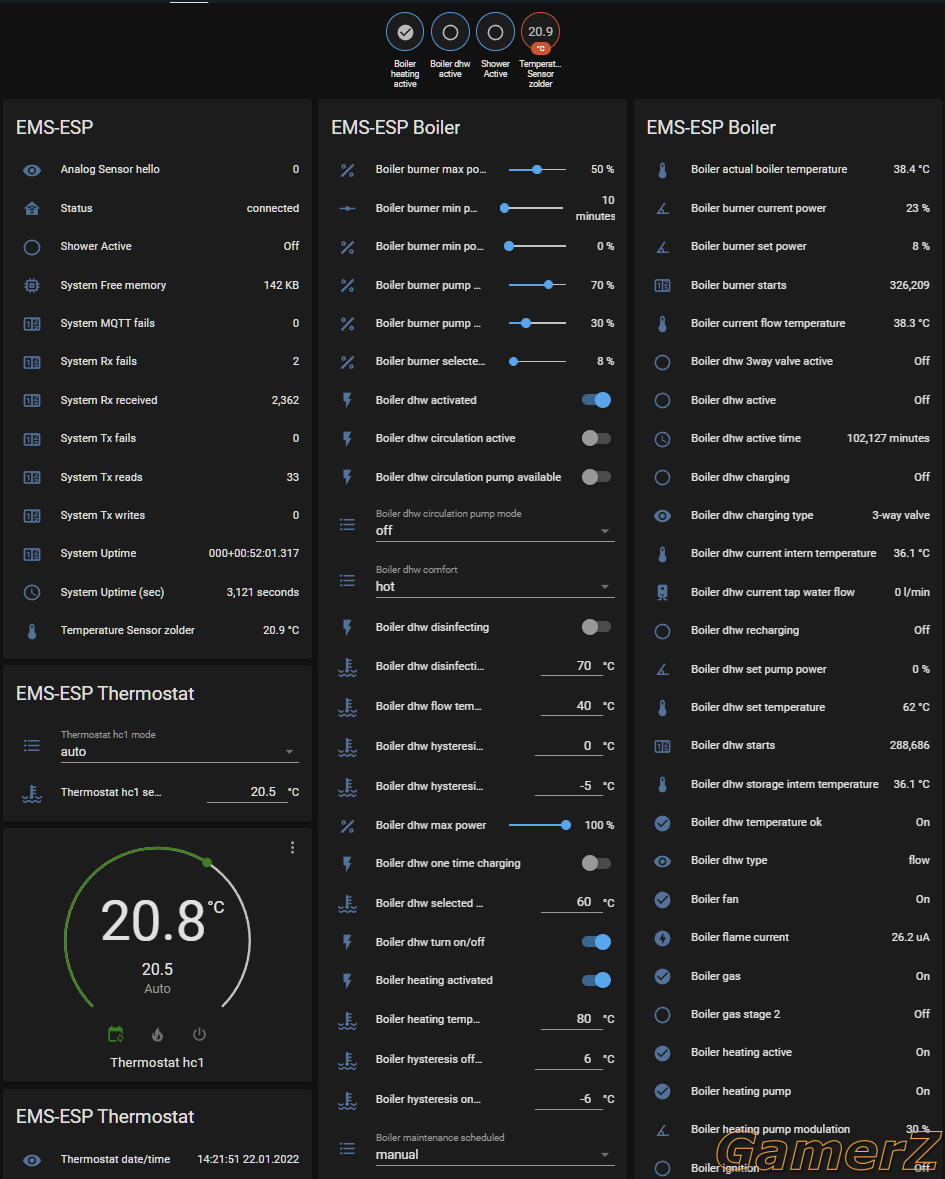Open the Boiler dhw comfort dropdown

pyautogui.click(x=495, y=580)
